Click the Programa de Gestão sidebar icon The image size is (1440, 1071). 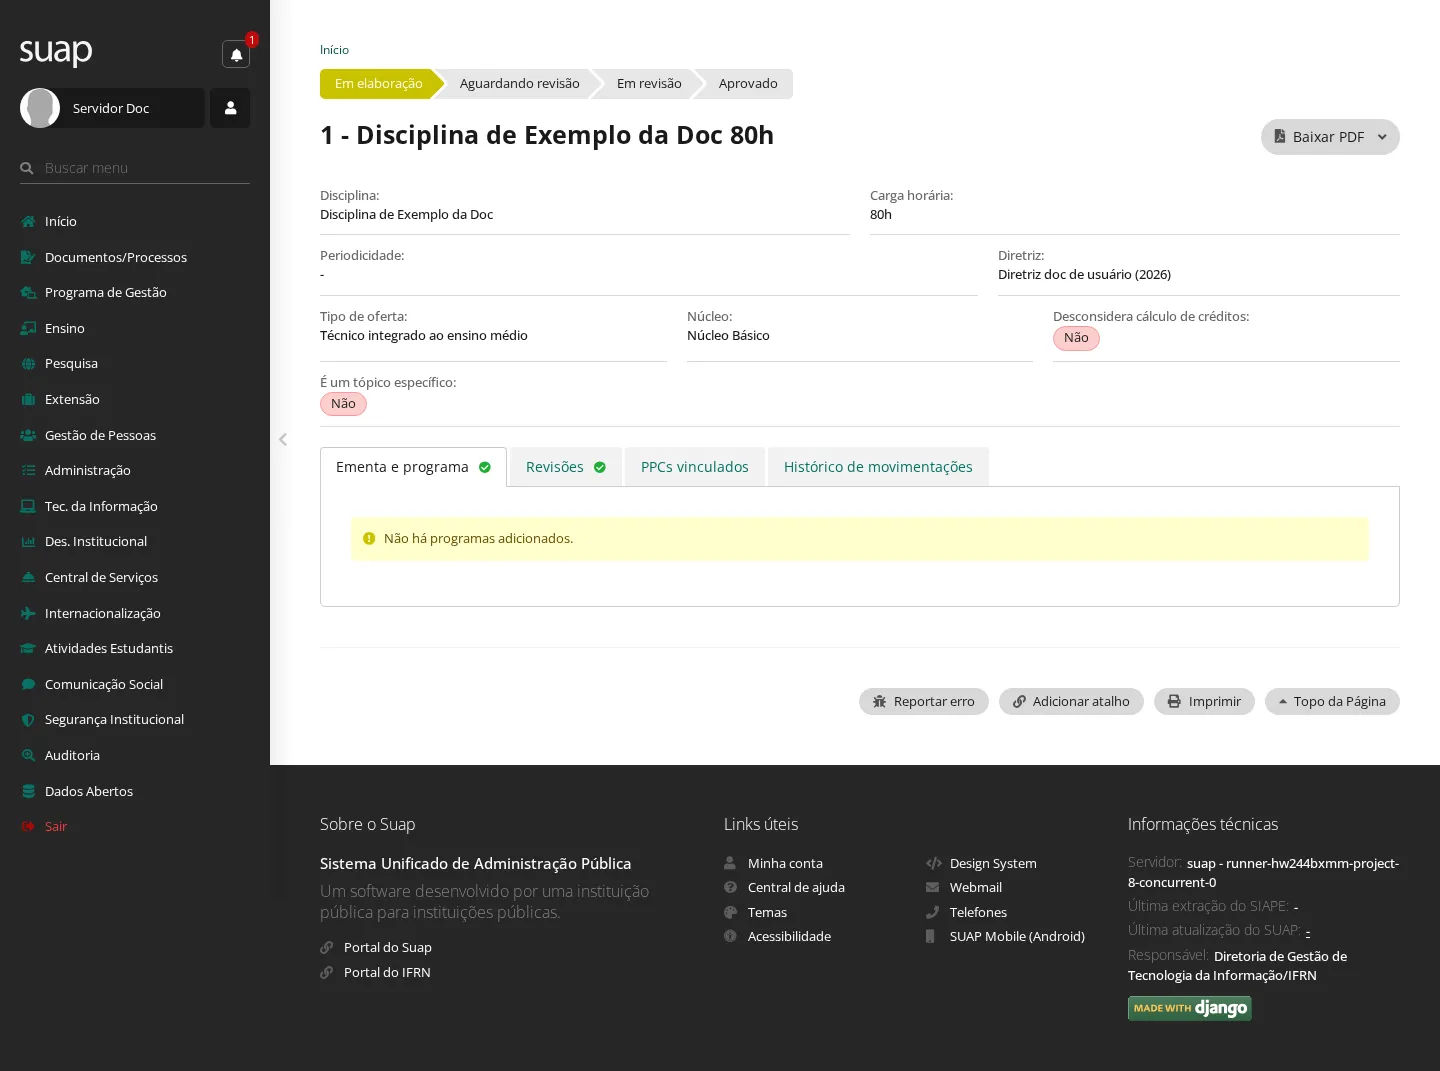click(28, 293)
